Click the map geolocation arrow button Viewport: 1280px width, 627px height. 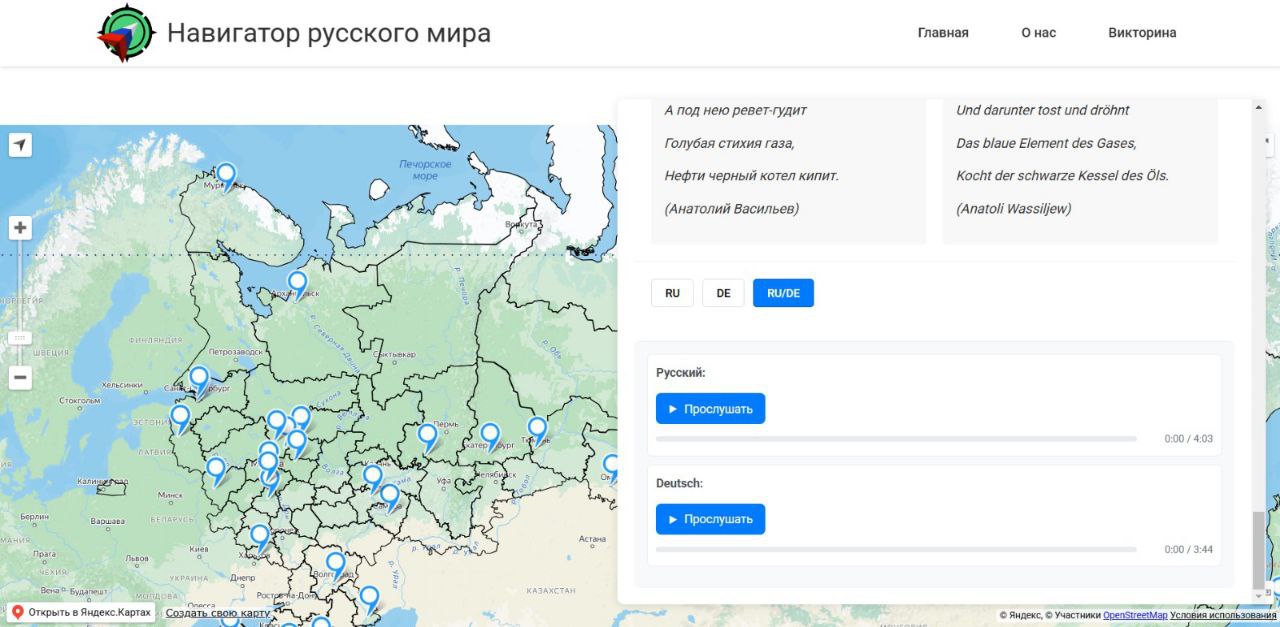(20, 145)
